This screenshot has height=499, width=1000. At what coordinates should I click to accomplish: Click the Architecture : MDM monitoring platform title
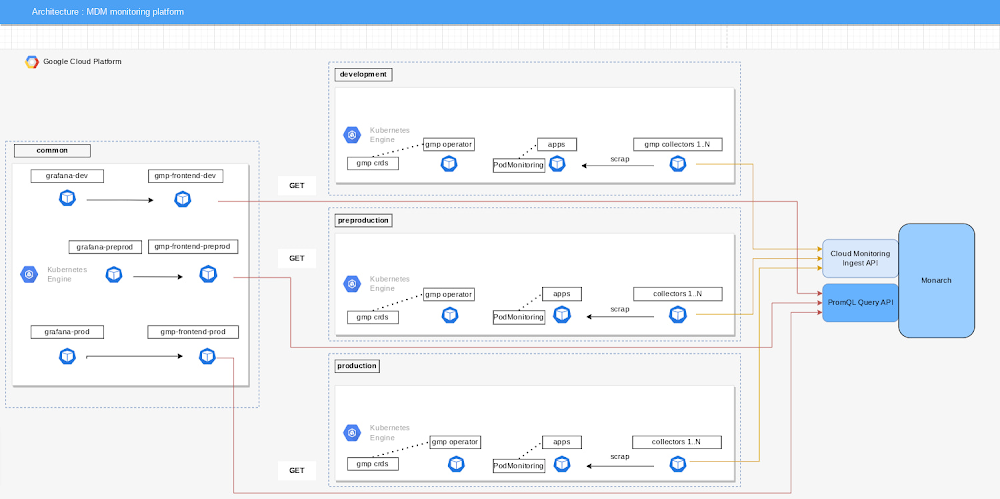pyautogui.click(x=107, y=12)
